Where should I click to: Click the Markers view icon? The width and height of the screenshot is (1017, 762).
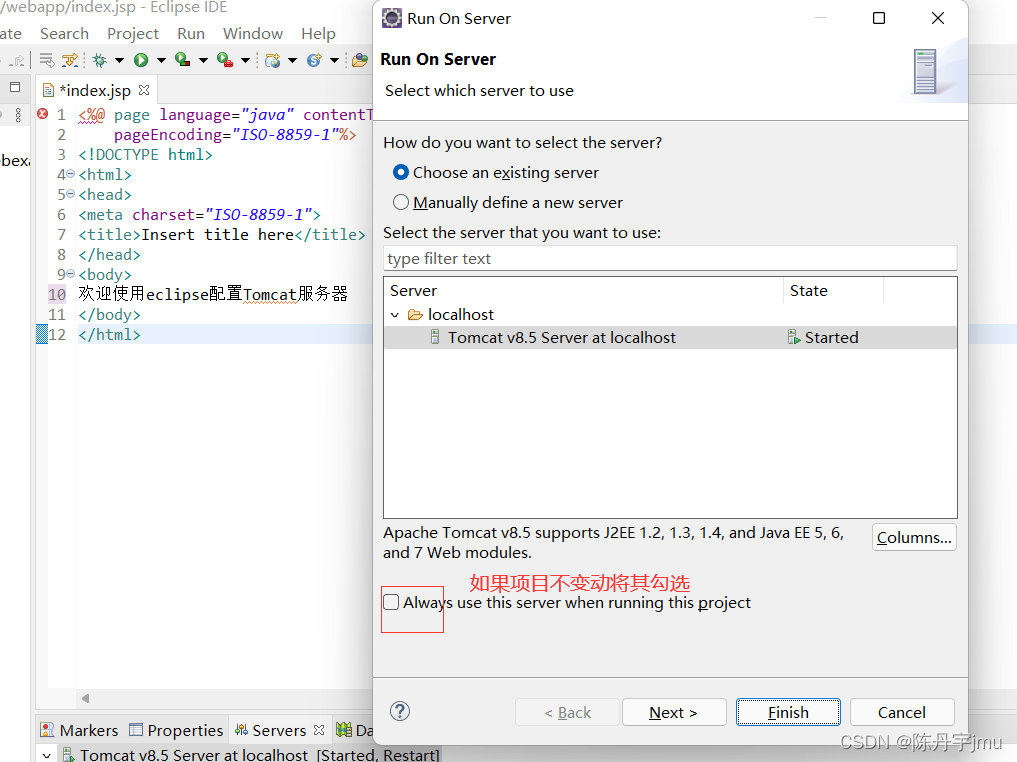pos(47,730)
